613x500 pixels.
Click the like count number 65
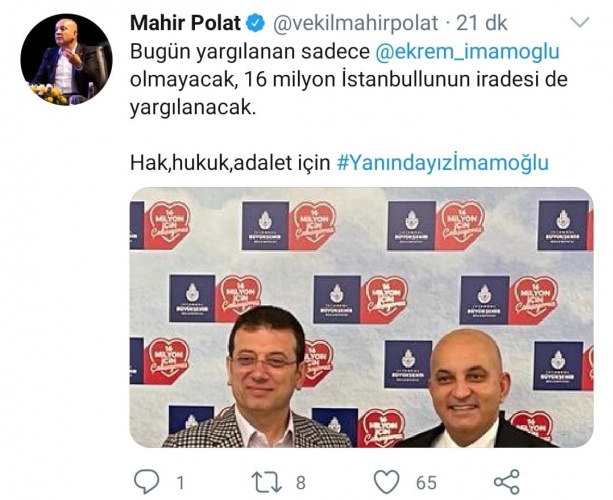[x=426, y=483]
